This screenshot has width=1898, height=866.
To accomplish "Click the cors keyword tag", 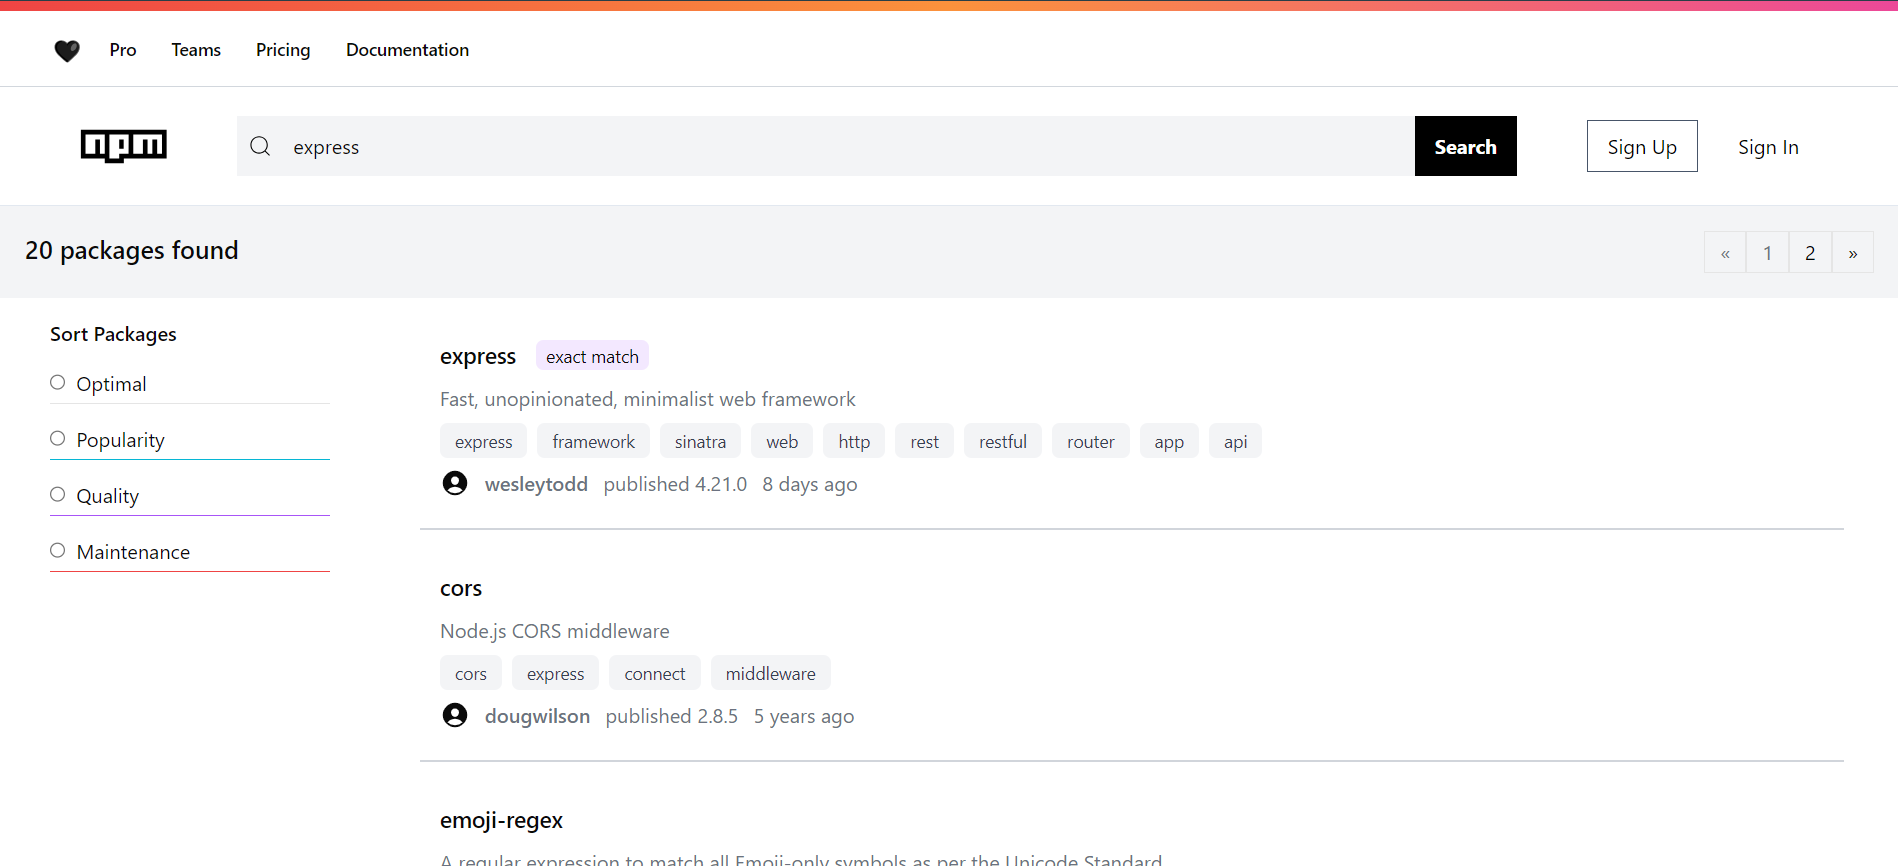I will 471,673.
